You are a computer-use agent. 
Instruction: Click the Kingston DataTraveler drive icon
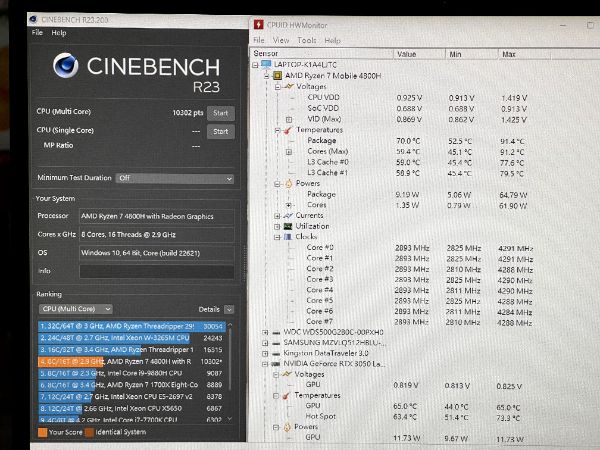tap(276, 354)
